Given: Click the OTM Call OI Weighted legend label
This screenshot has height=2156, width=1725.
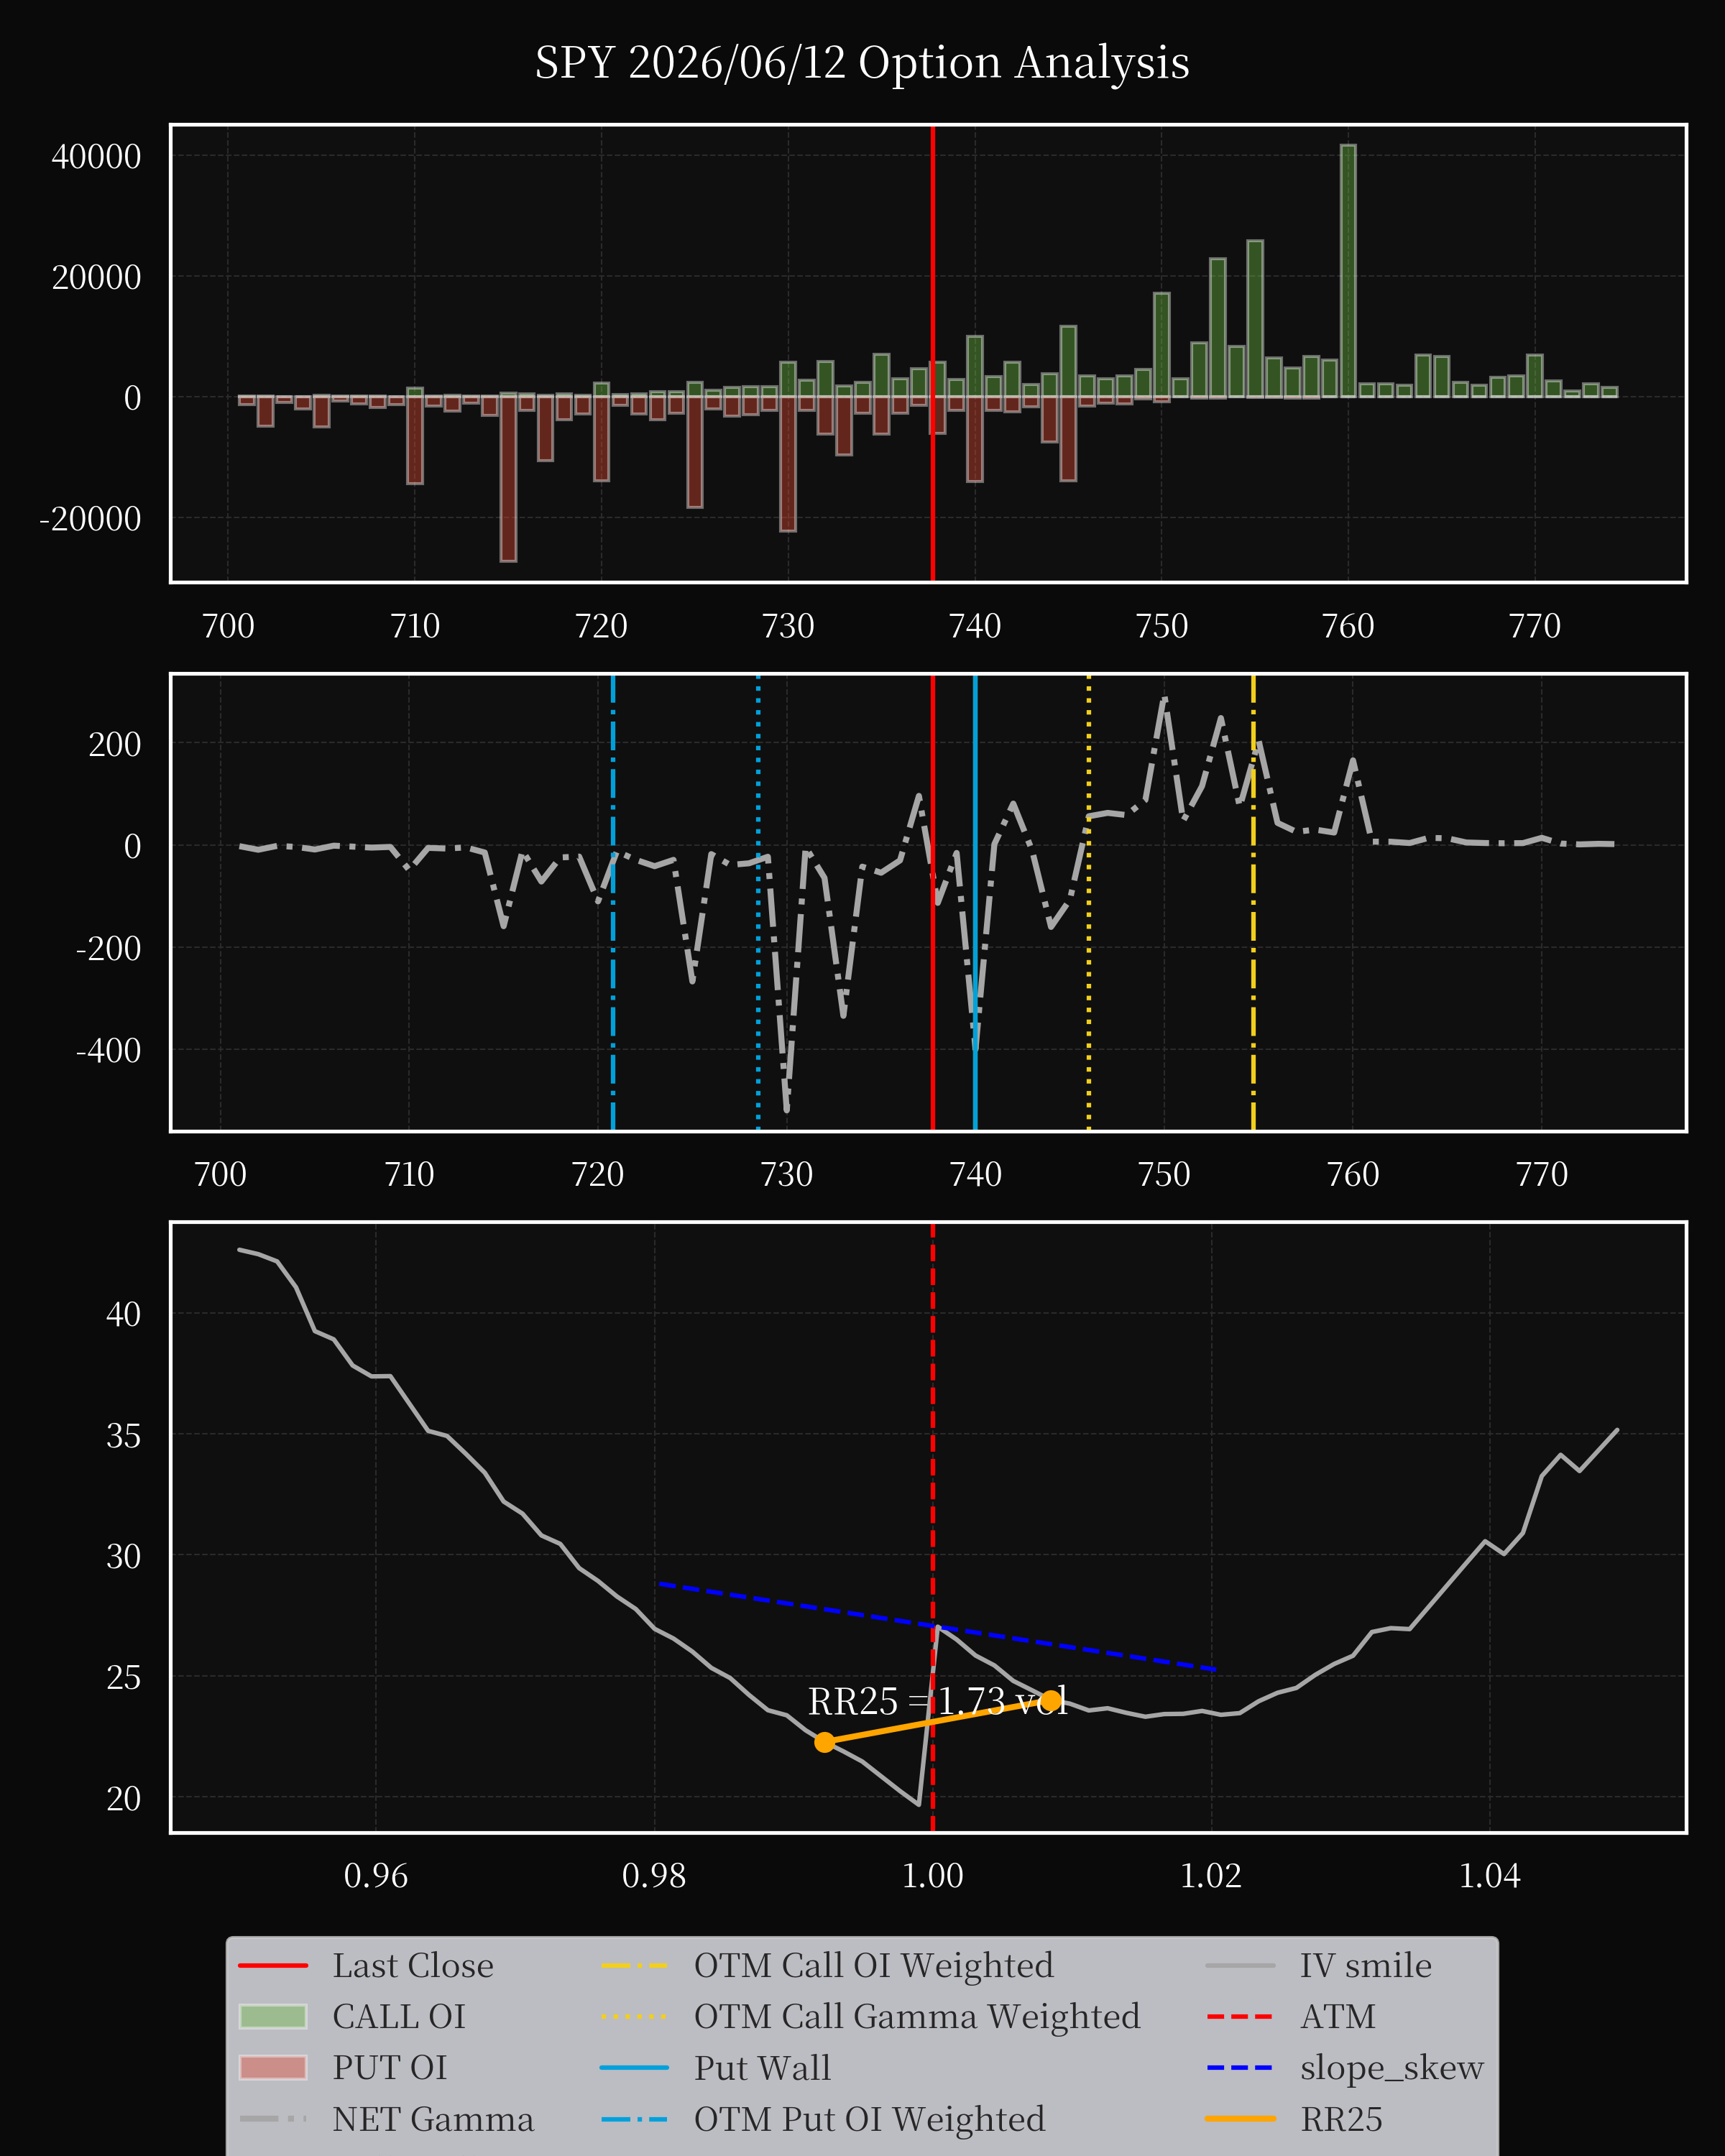Looking at the screenshot, I should [874, 1965].
